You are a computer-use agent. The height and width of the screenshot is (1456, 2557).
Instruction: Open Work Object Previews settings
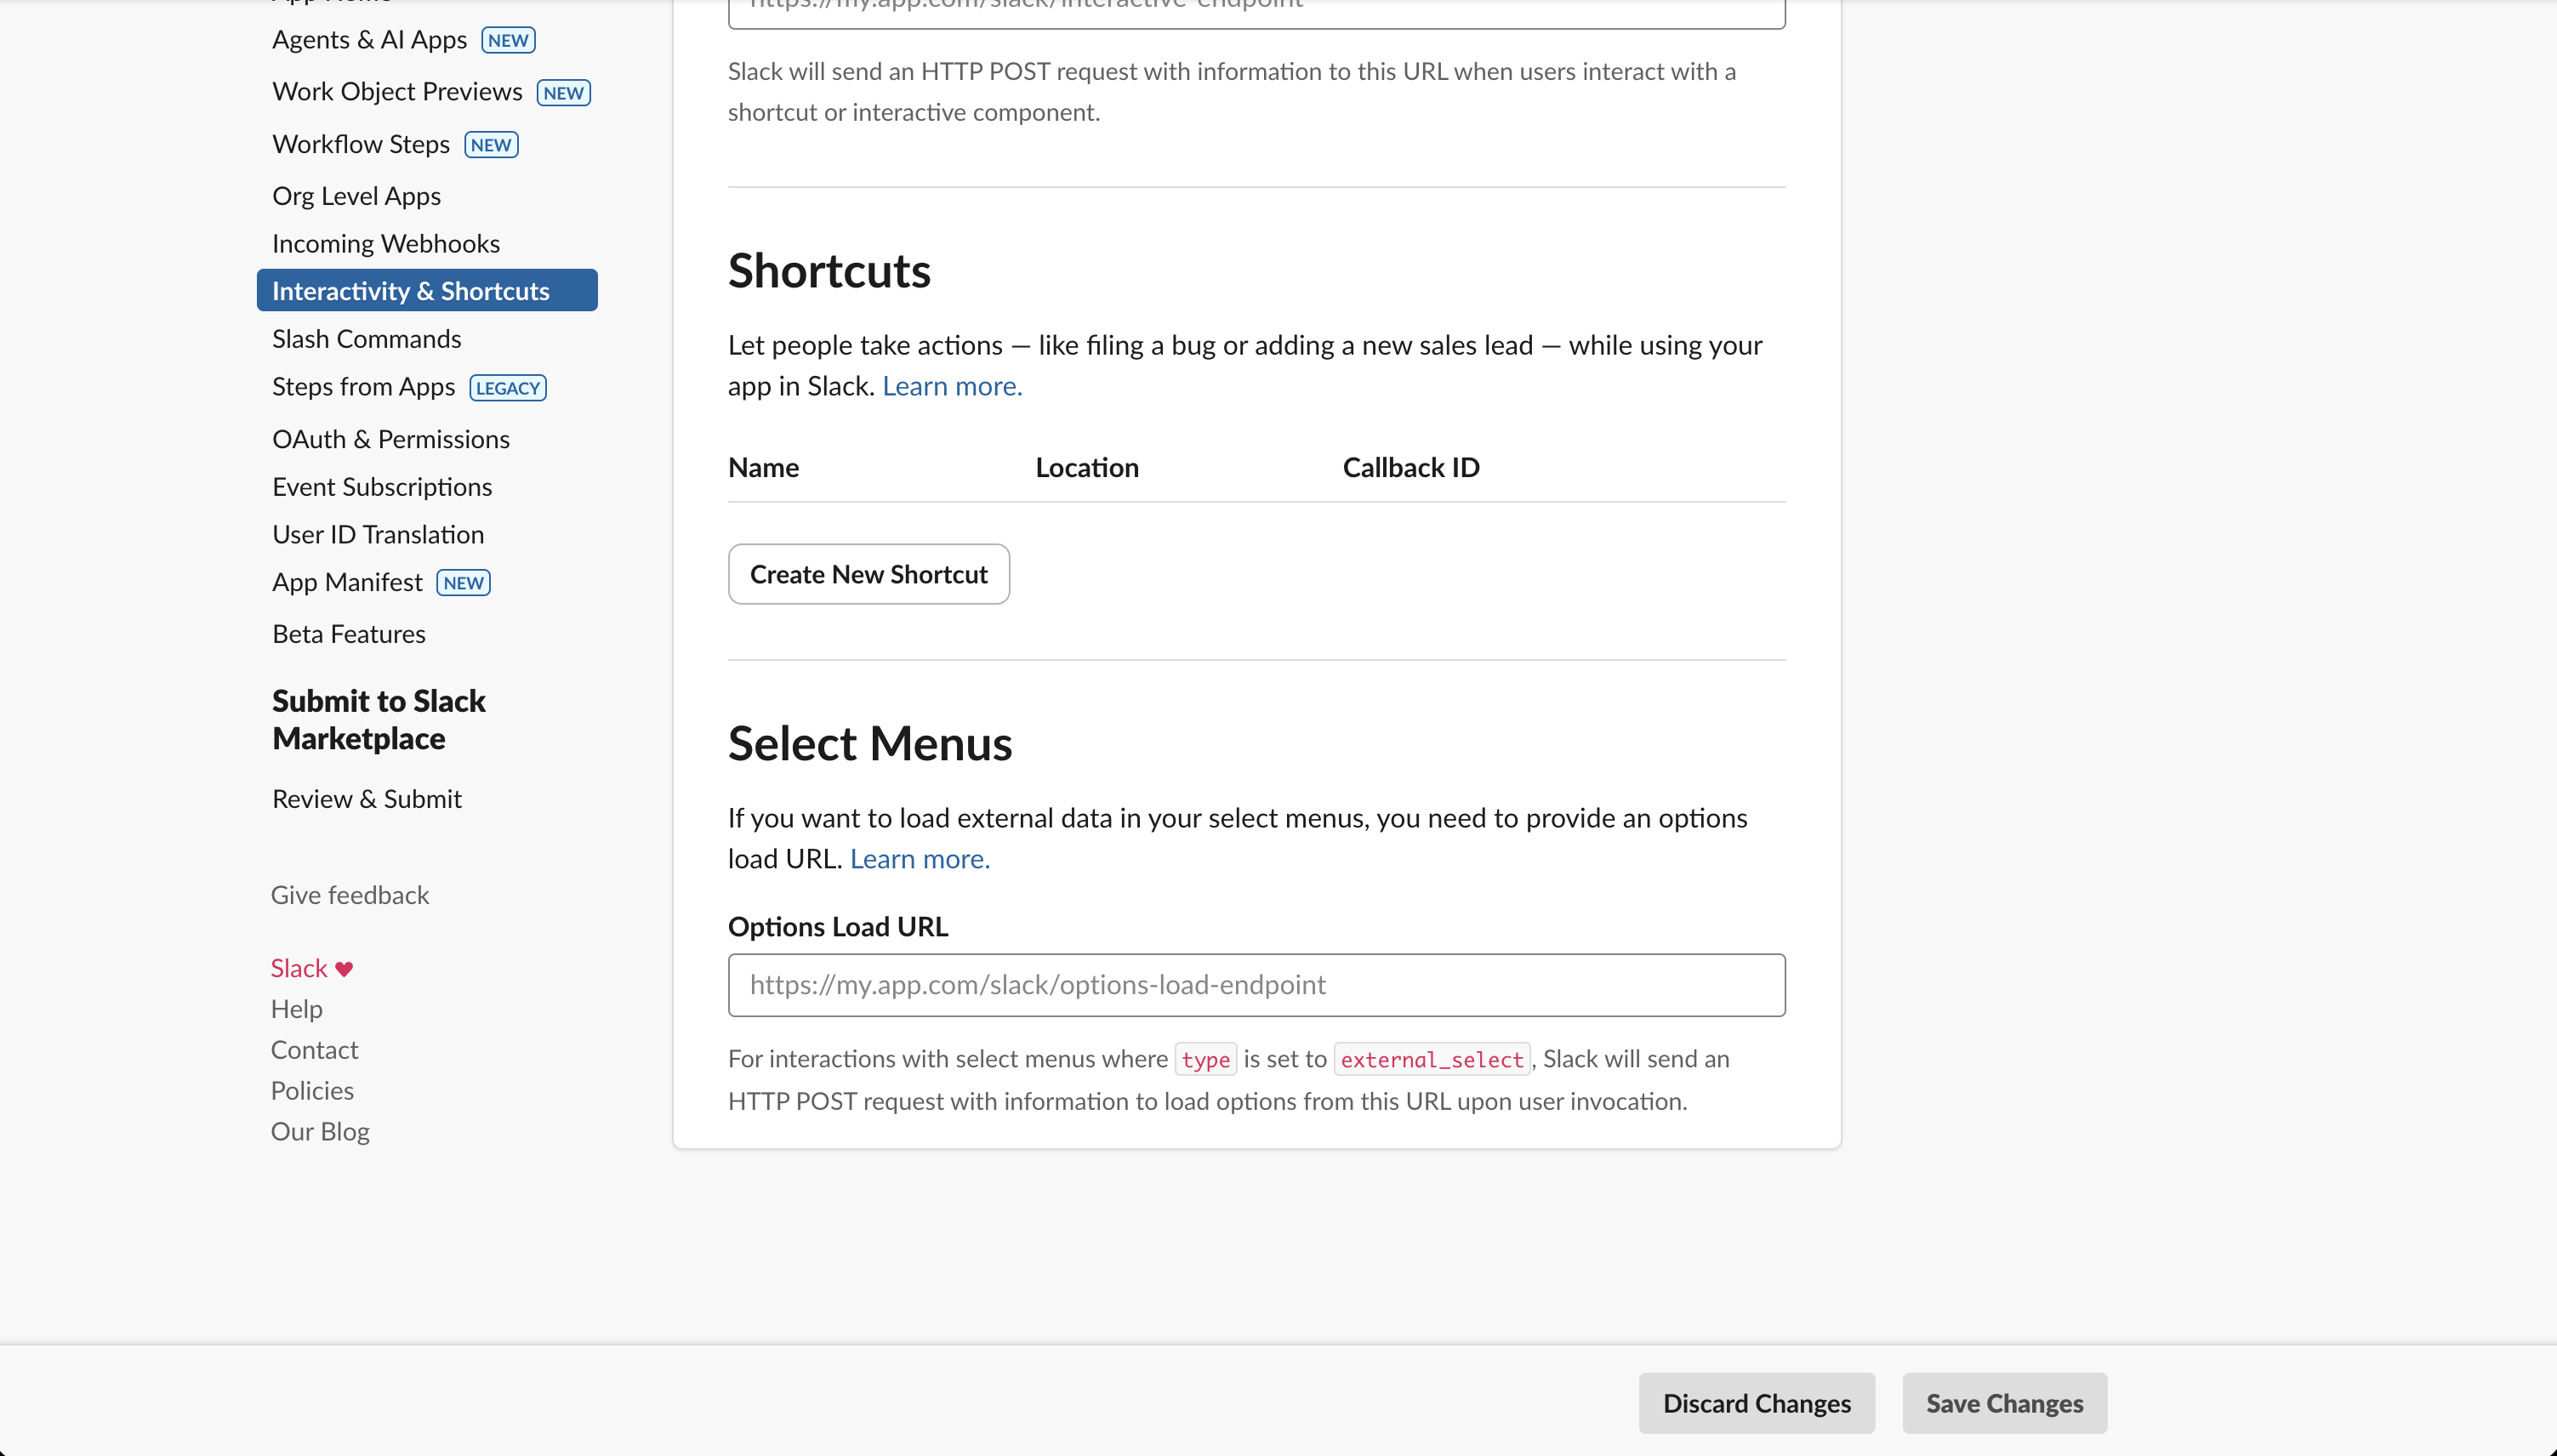tap(396, 90)
